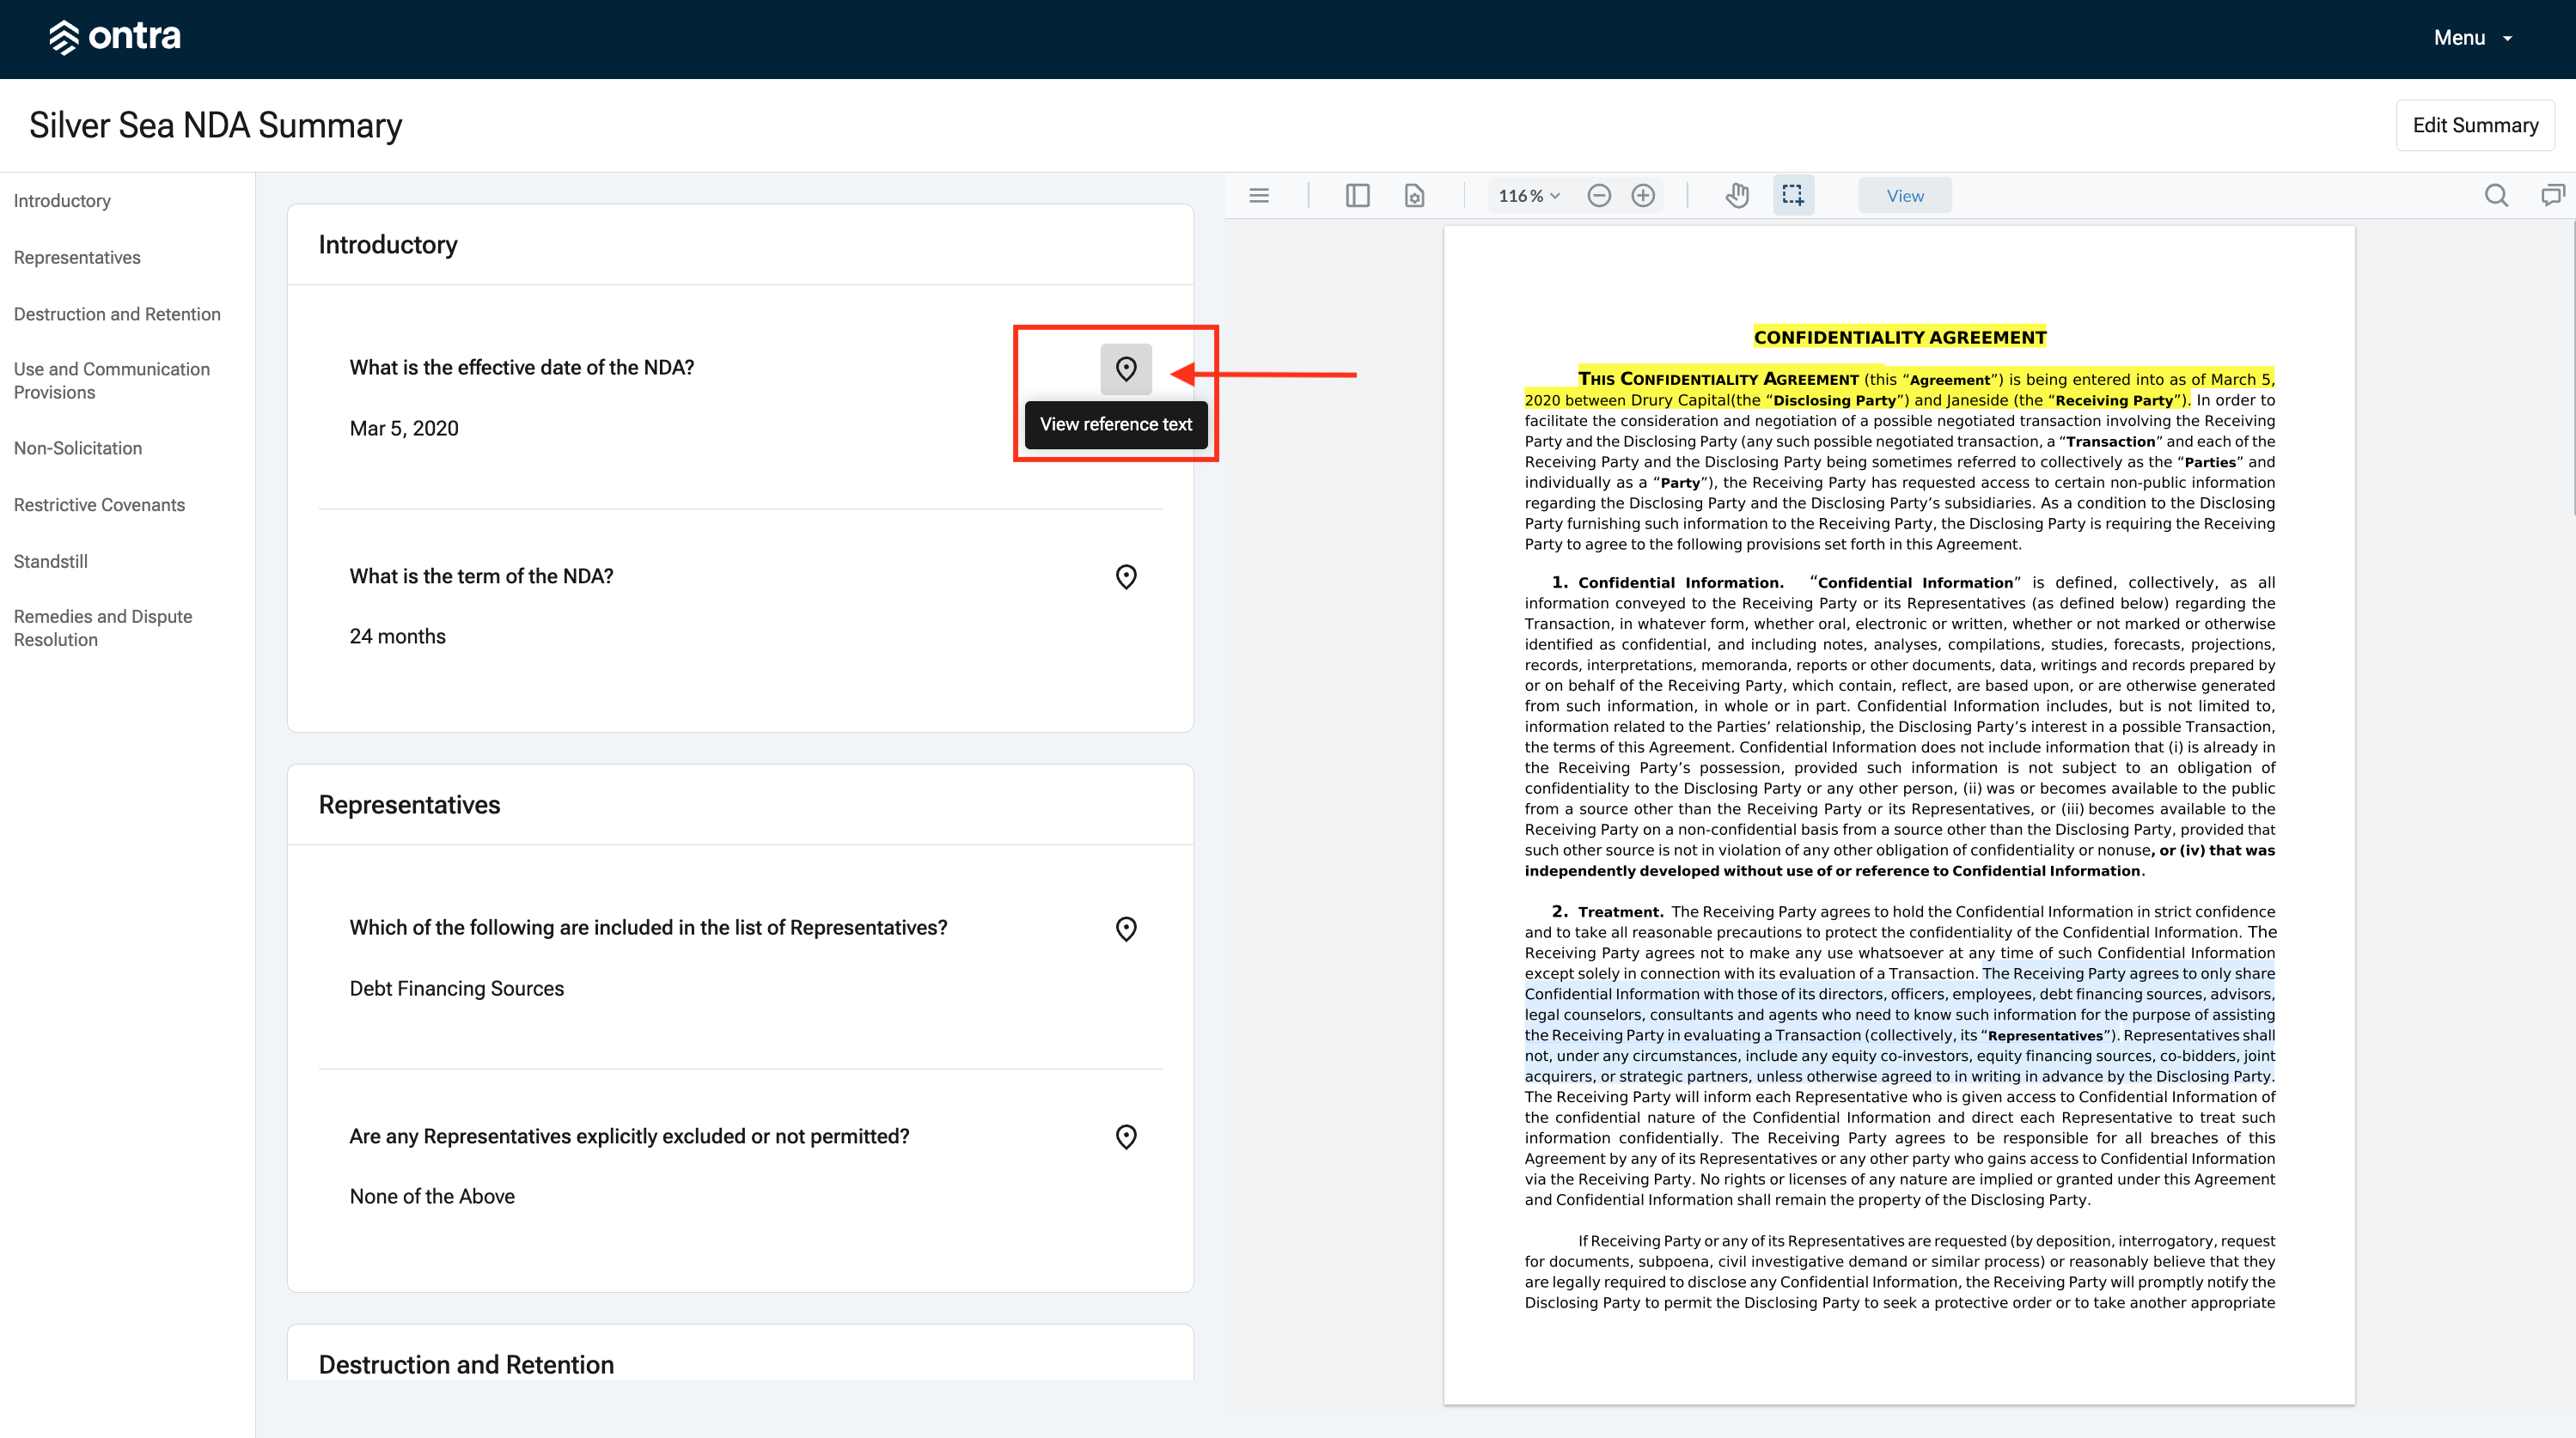Open page view settings icon
This screenshot has height=1438, width=2576.
(1414, 196)
